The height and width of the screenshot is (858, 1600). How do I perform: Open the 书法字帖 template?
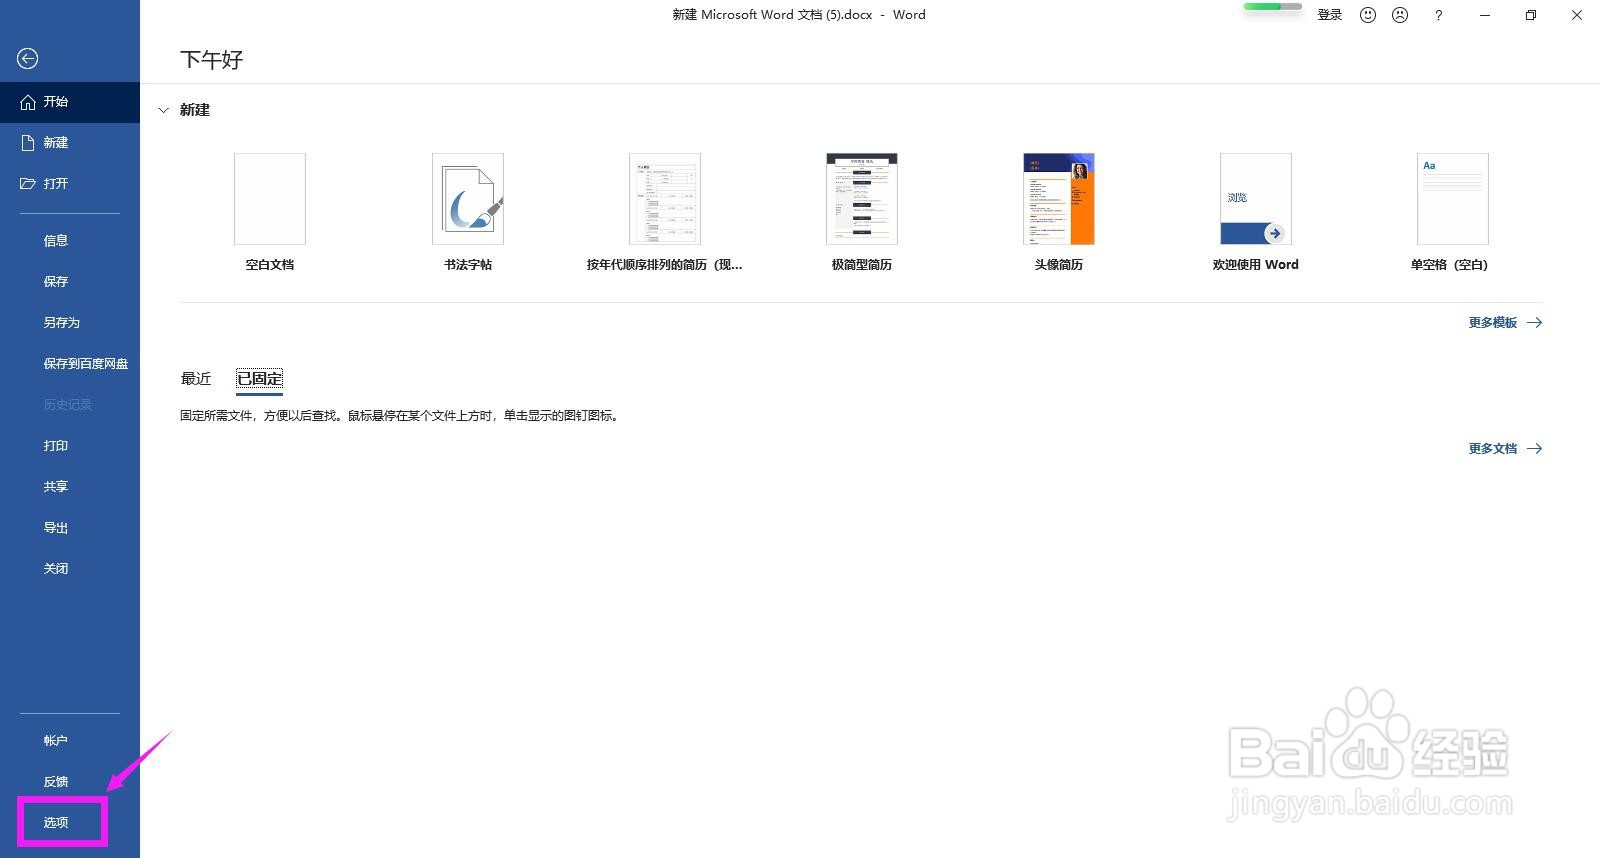pos(468,198)
